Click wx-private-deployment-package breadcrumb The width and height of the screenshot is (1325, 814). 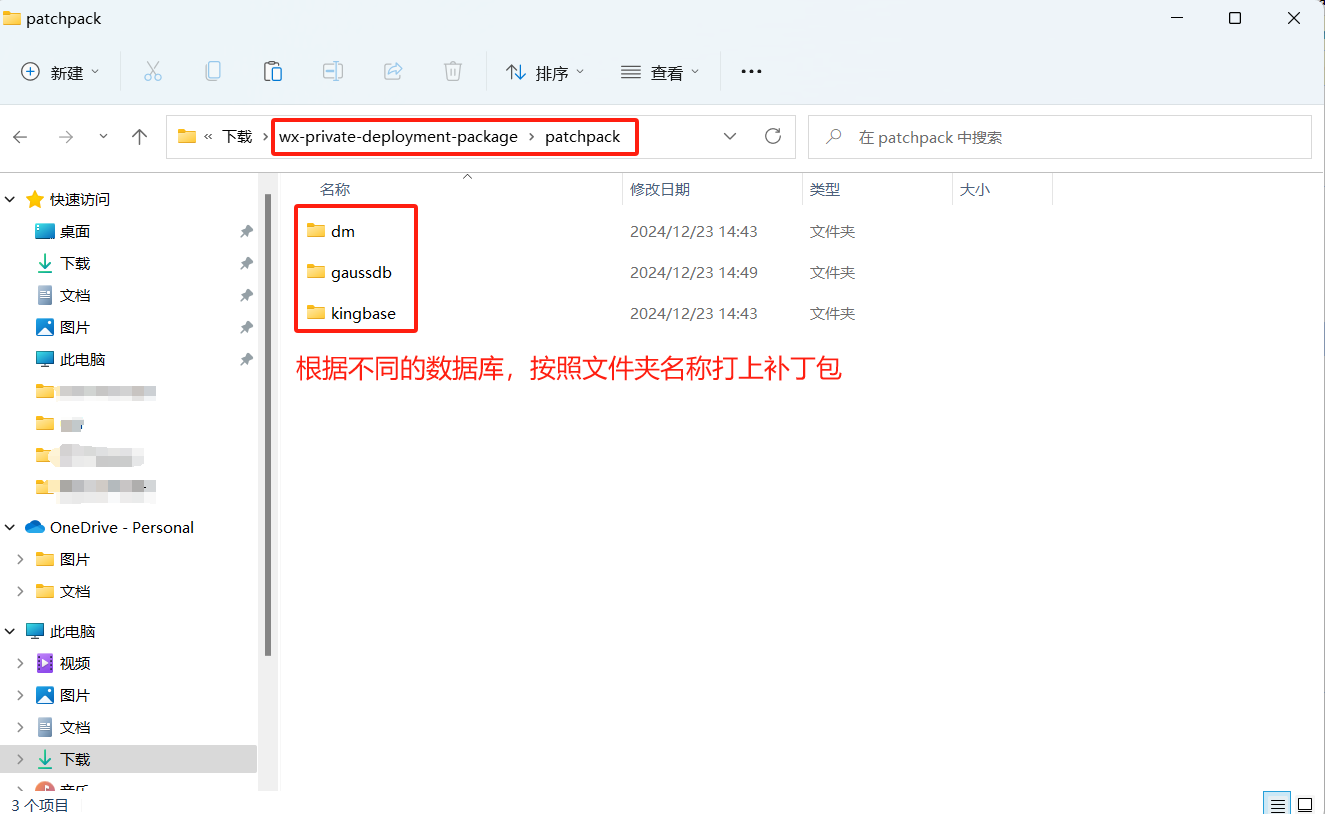tap(398, 137)
